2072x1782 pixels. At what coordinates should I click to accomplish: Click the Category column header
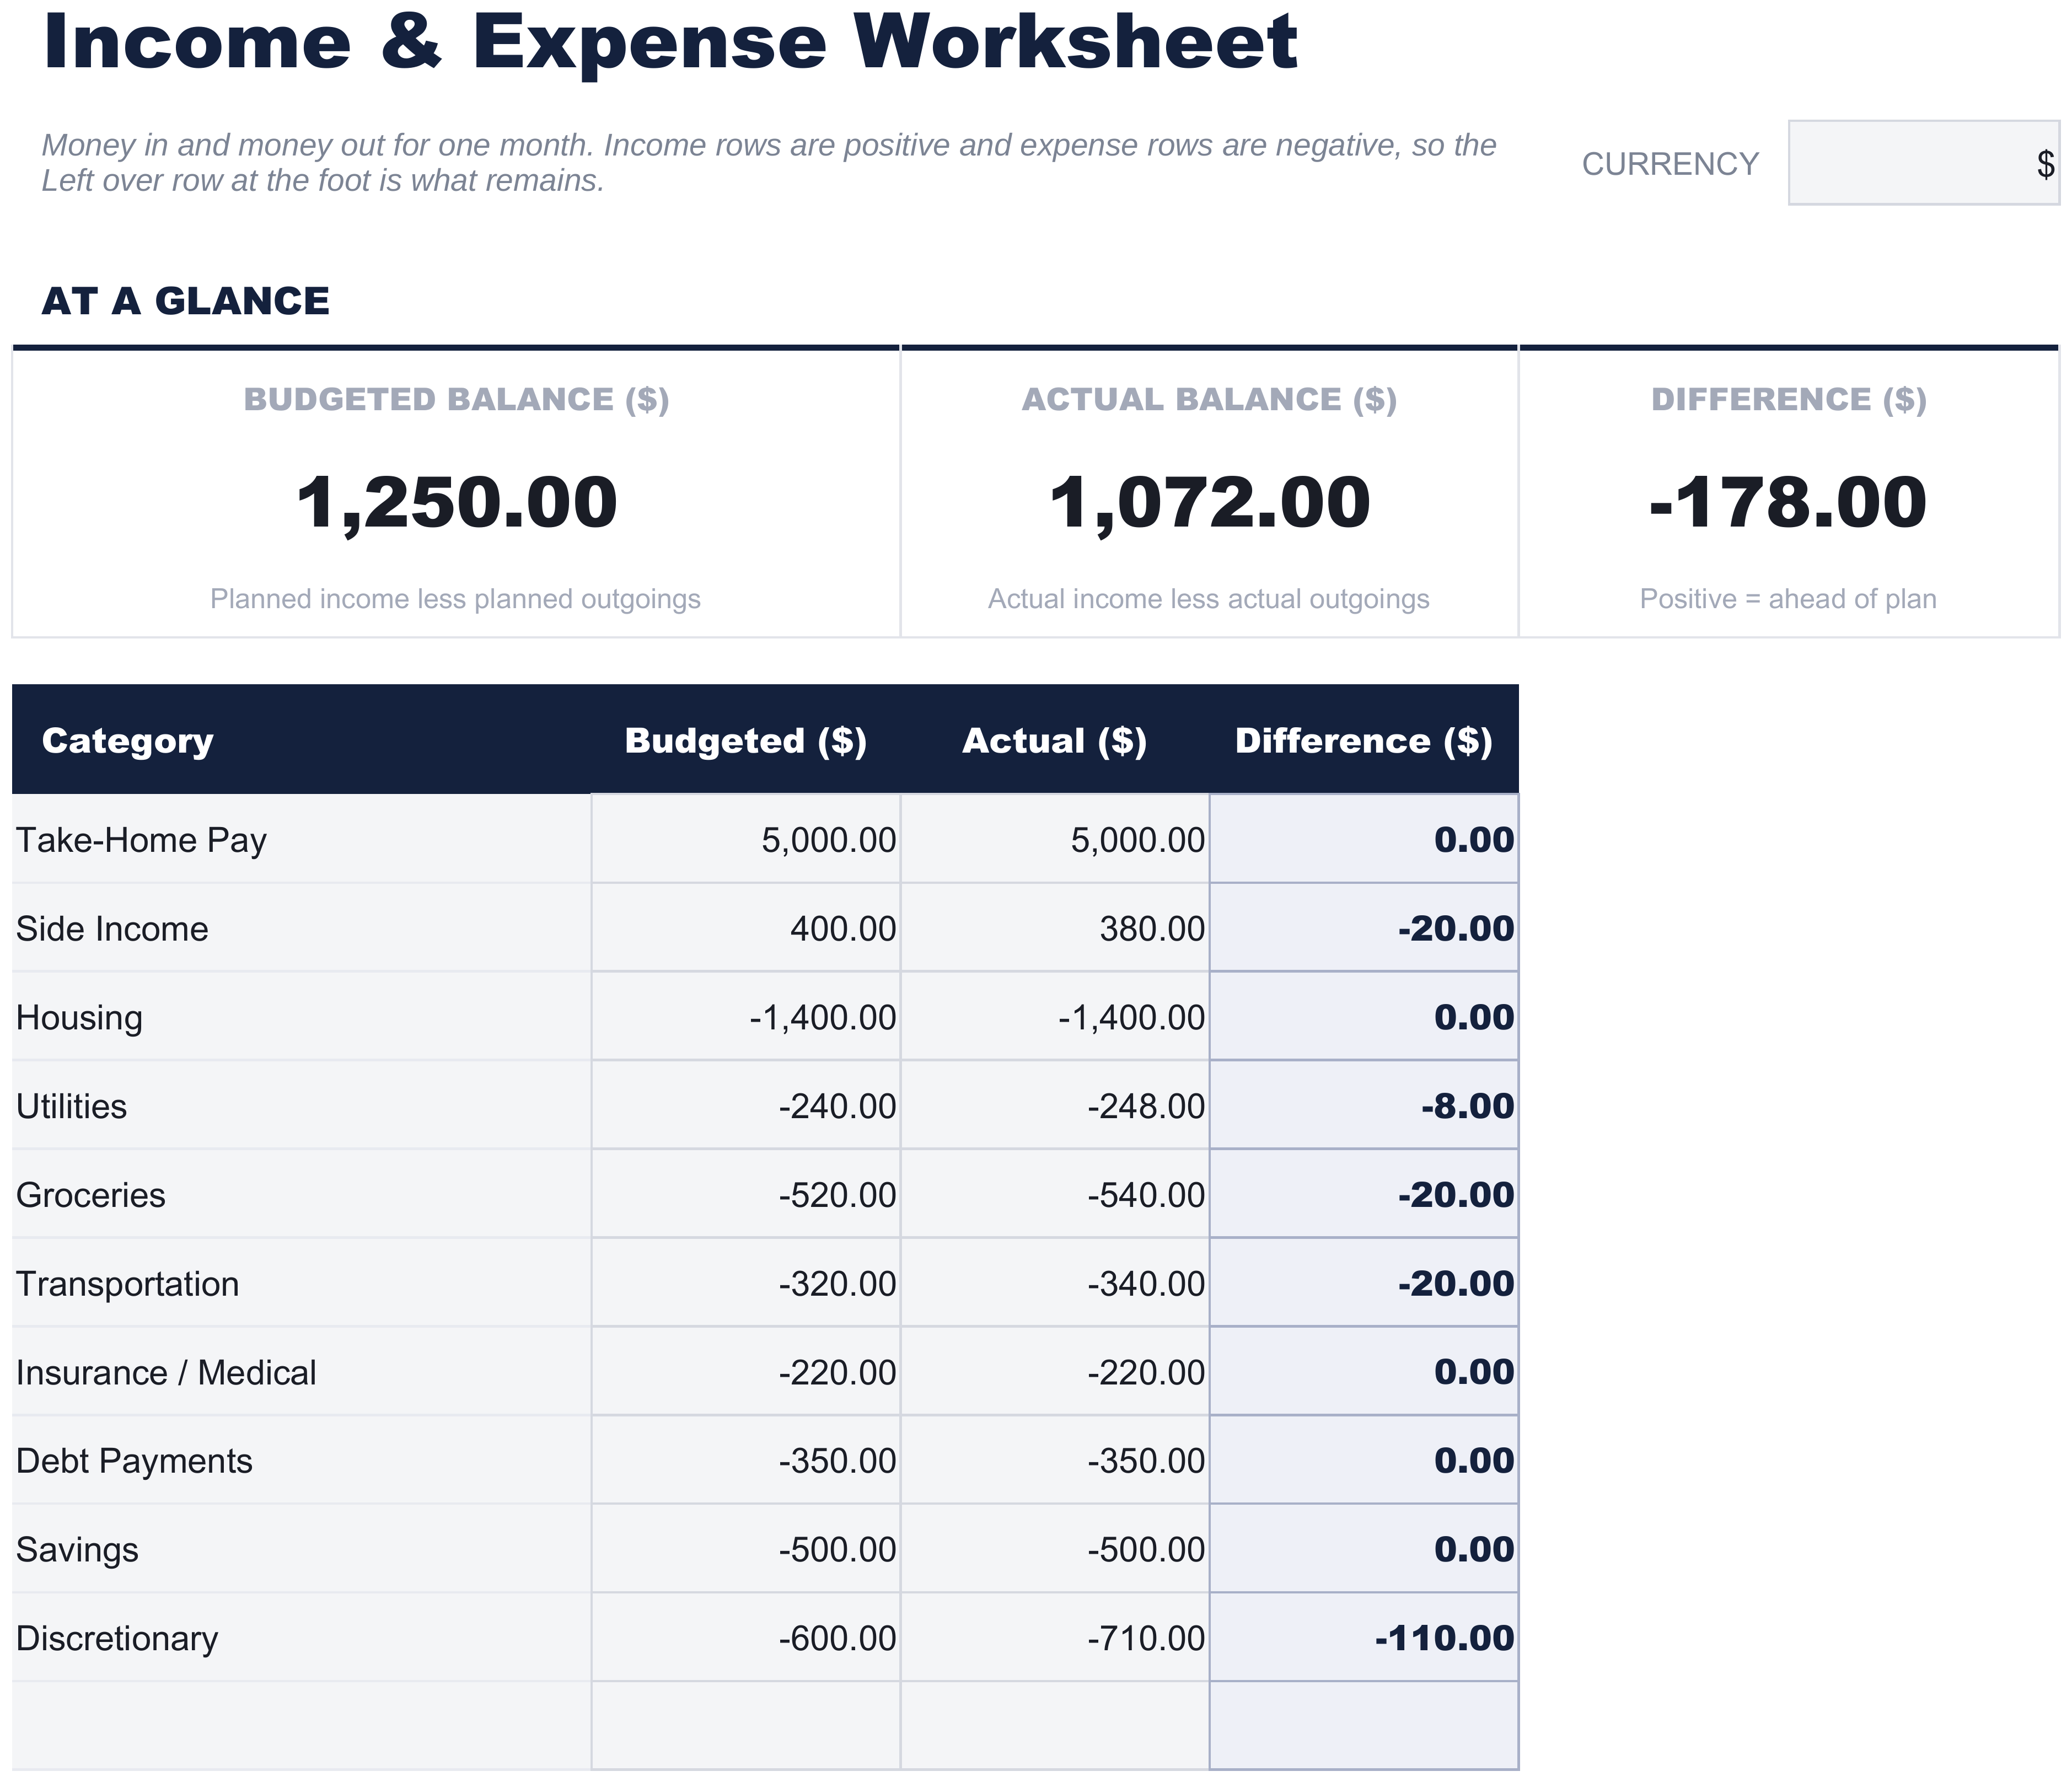(301, 740)
